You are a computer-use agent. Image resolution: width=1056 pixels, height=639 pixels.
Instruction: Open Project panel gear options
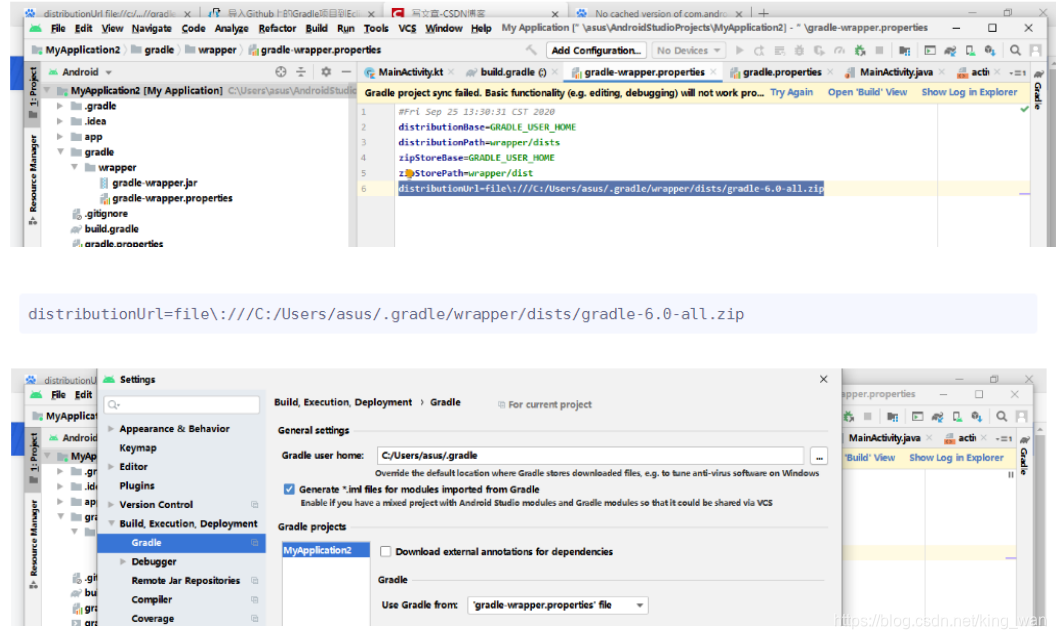point(326,72)
